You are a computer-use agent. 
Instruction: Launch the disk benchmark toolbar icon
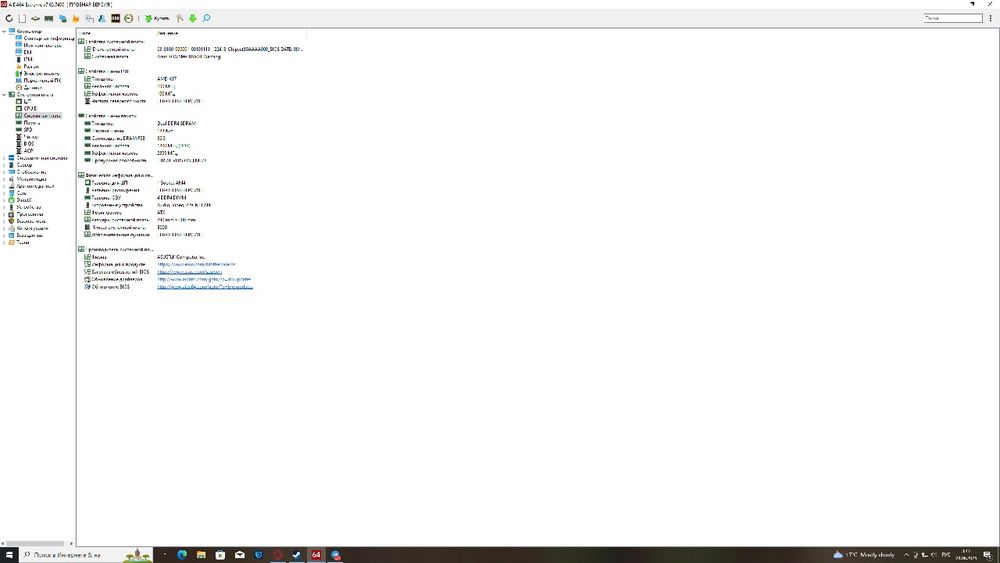36,18
